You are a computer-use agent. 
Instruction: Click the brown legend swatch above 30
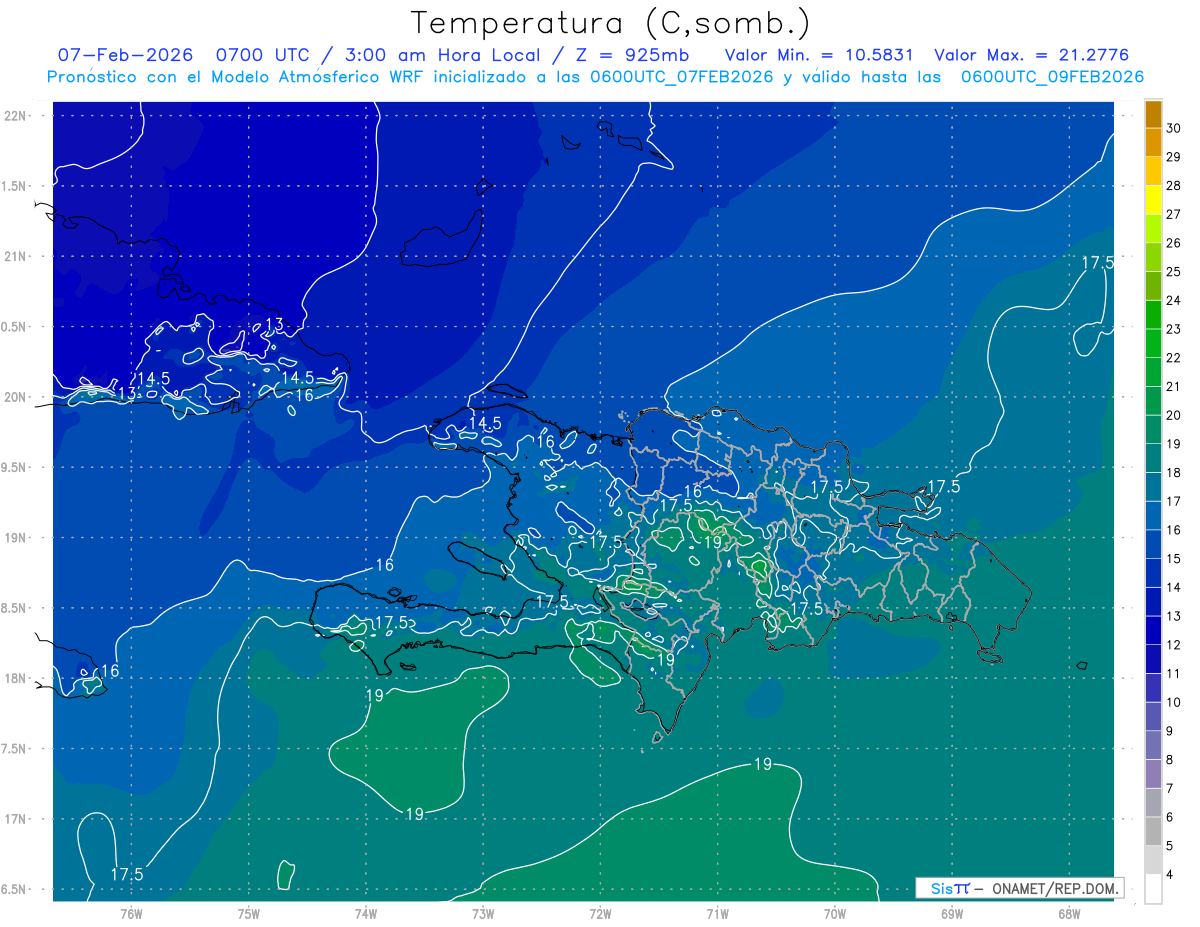[x=1153, y=114]
